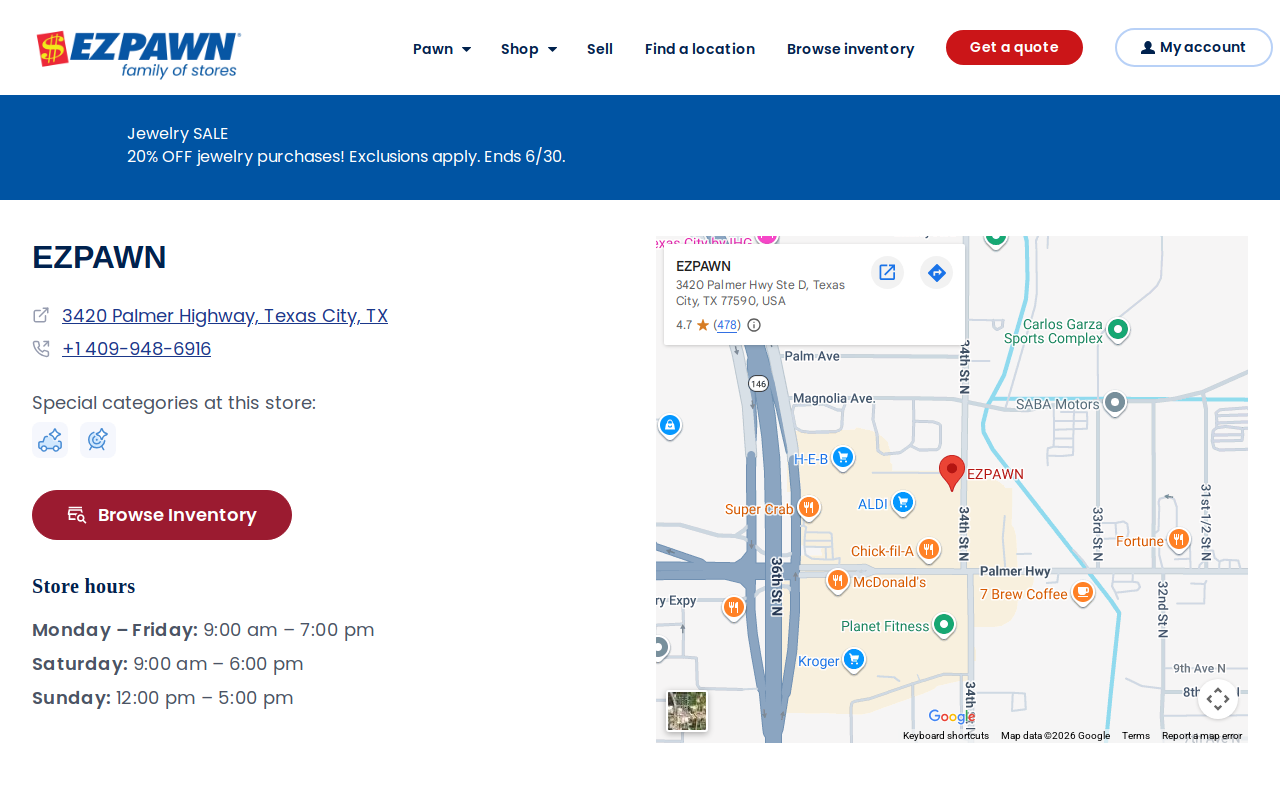Click the Get a quote button
Viewport: 1280px width, 800px height.
1014,48
